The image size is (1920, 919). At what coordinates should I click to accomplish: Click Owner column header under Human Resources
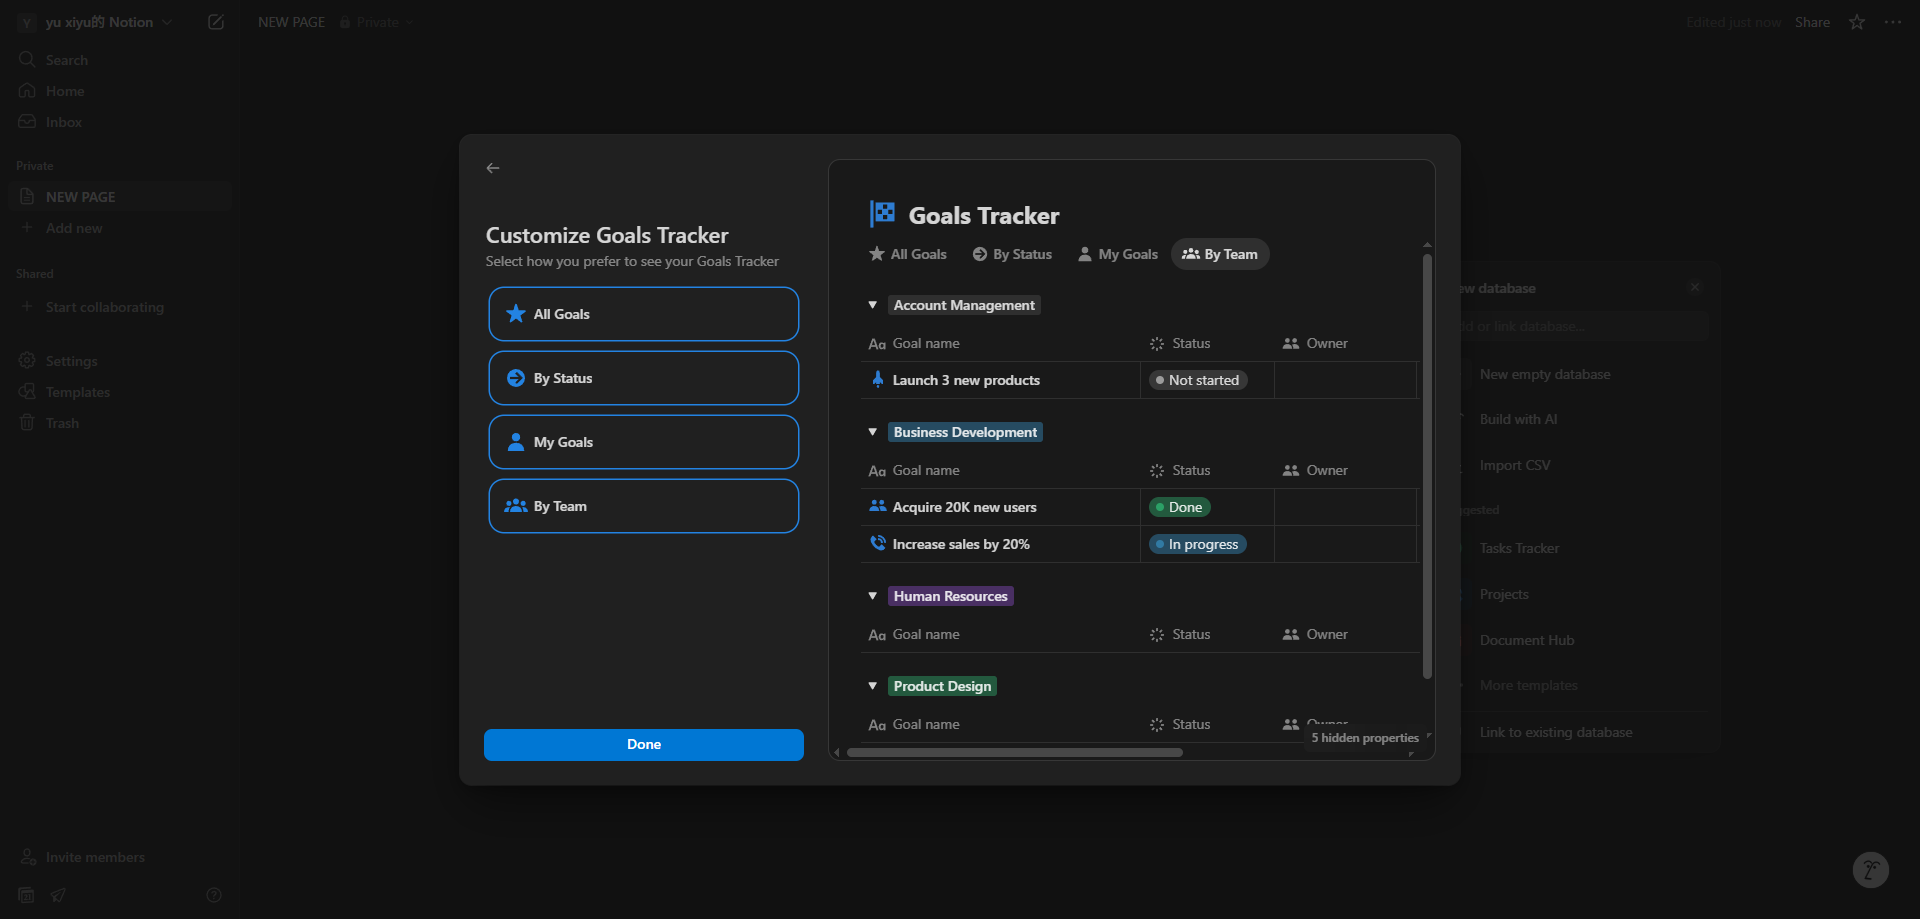tap(1315, 634)
